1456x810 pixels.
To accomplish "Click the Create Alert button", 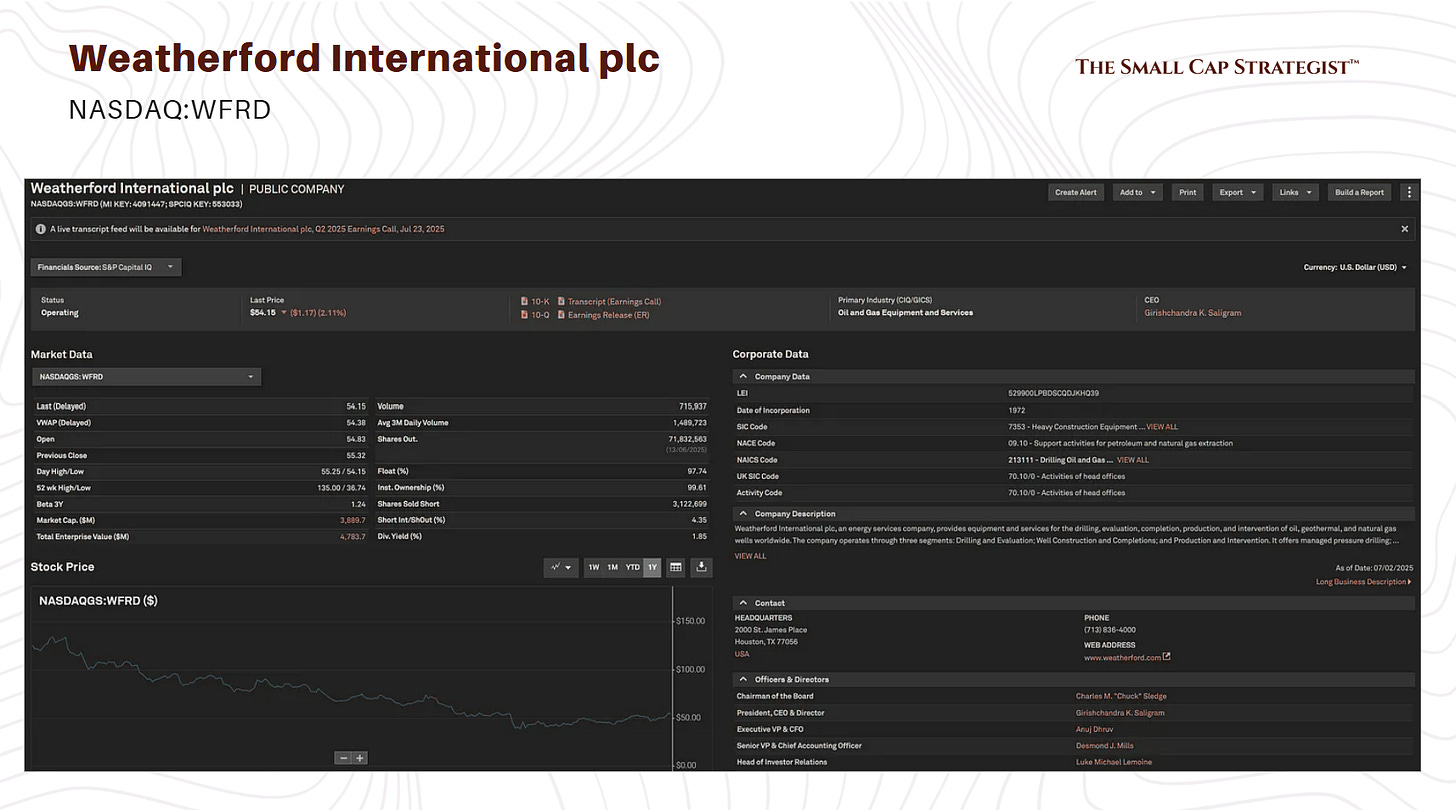I will (x=1076, y=192).
